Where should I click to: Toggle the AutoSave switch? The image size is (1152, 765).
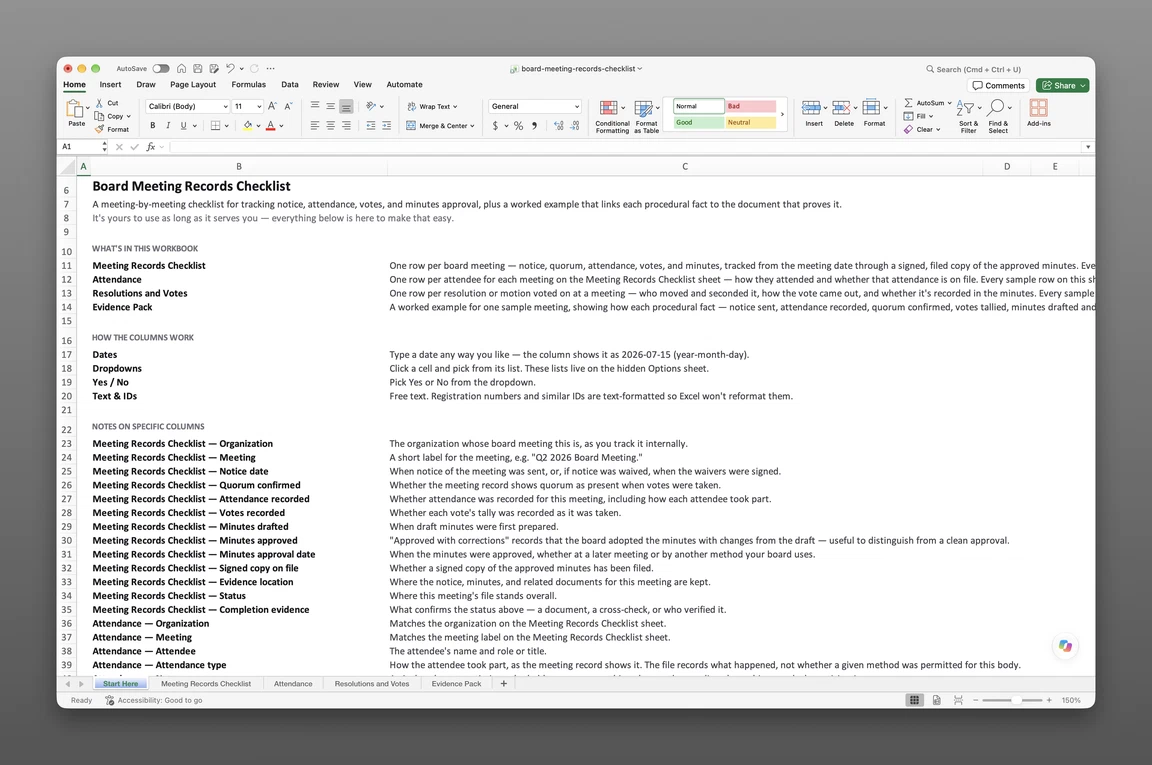click(161, 68)
